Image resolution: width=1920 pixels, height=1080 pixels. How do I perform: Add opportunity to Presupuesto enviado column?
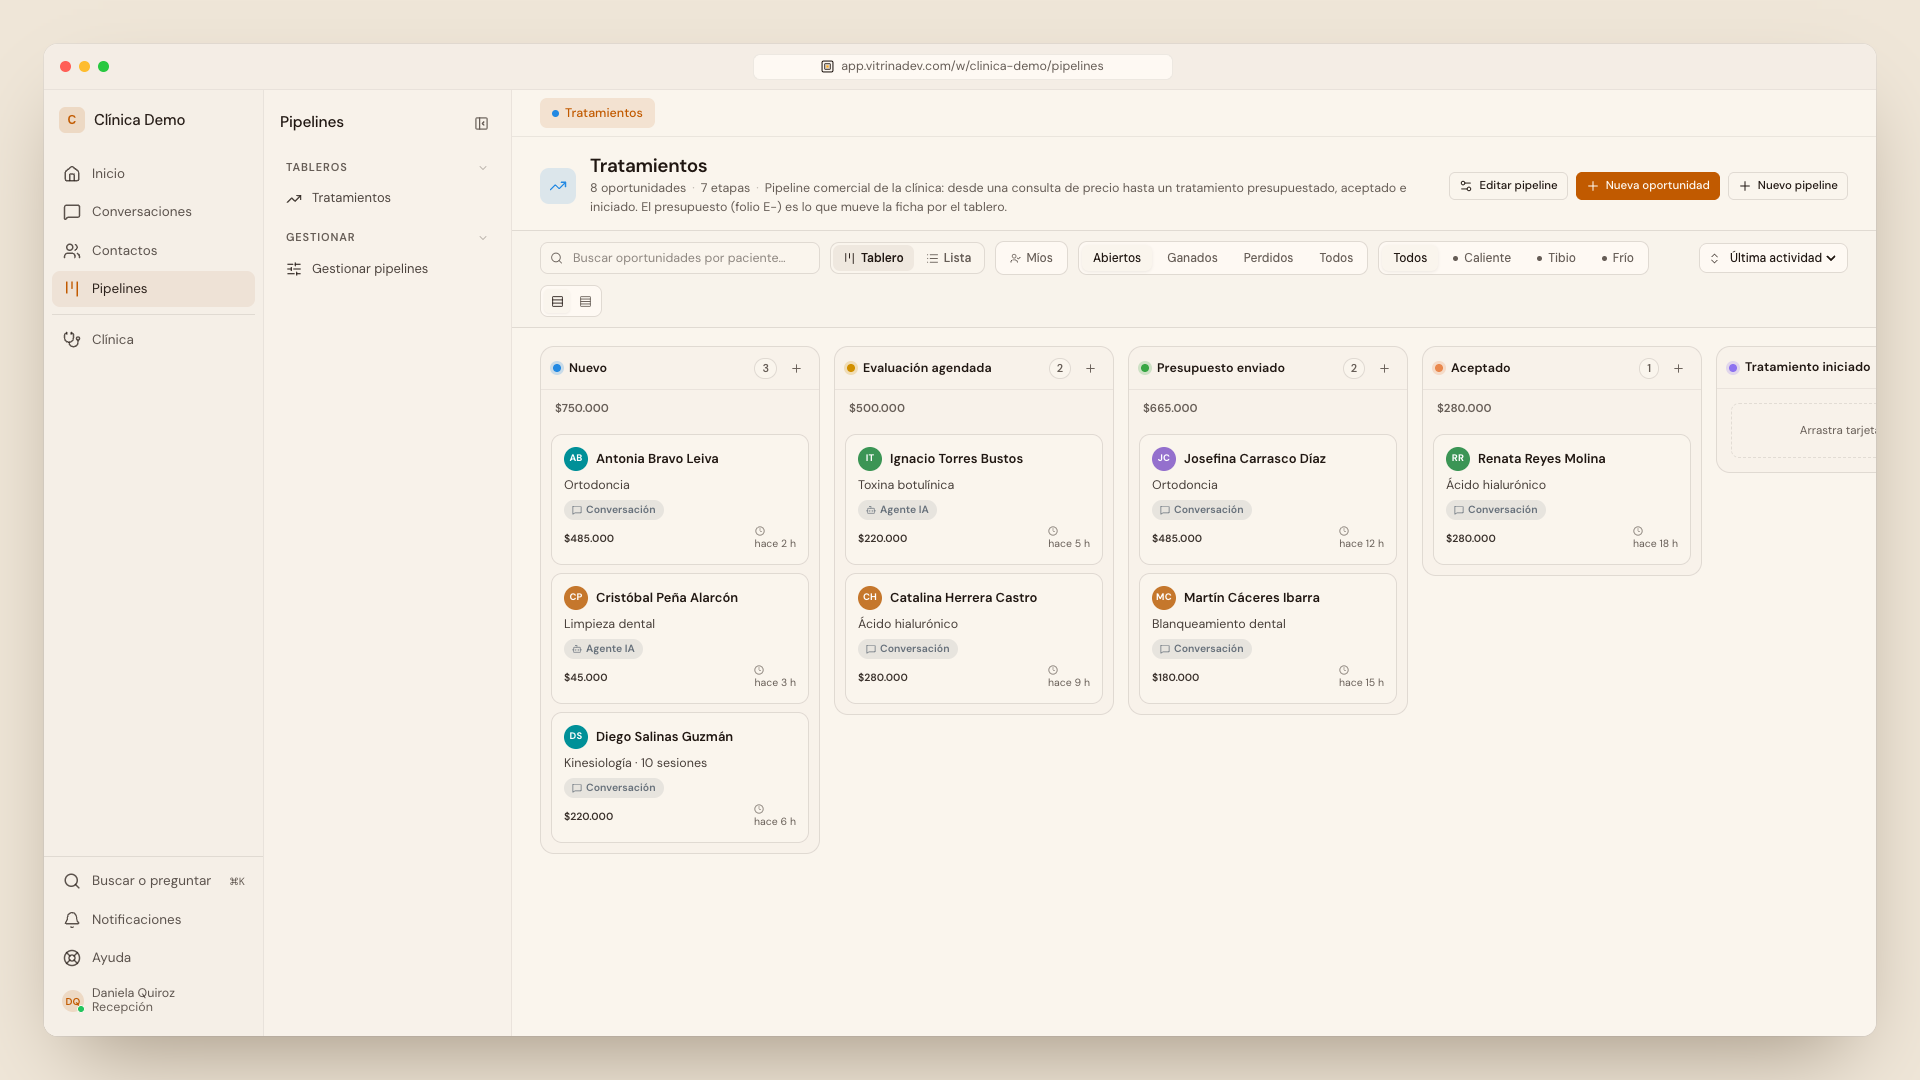coord(1385,369)
